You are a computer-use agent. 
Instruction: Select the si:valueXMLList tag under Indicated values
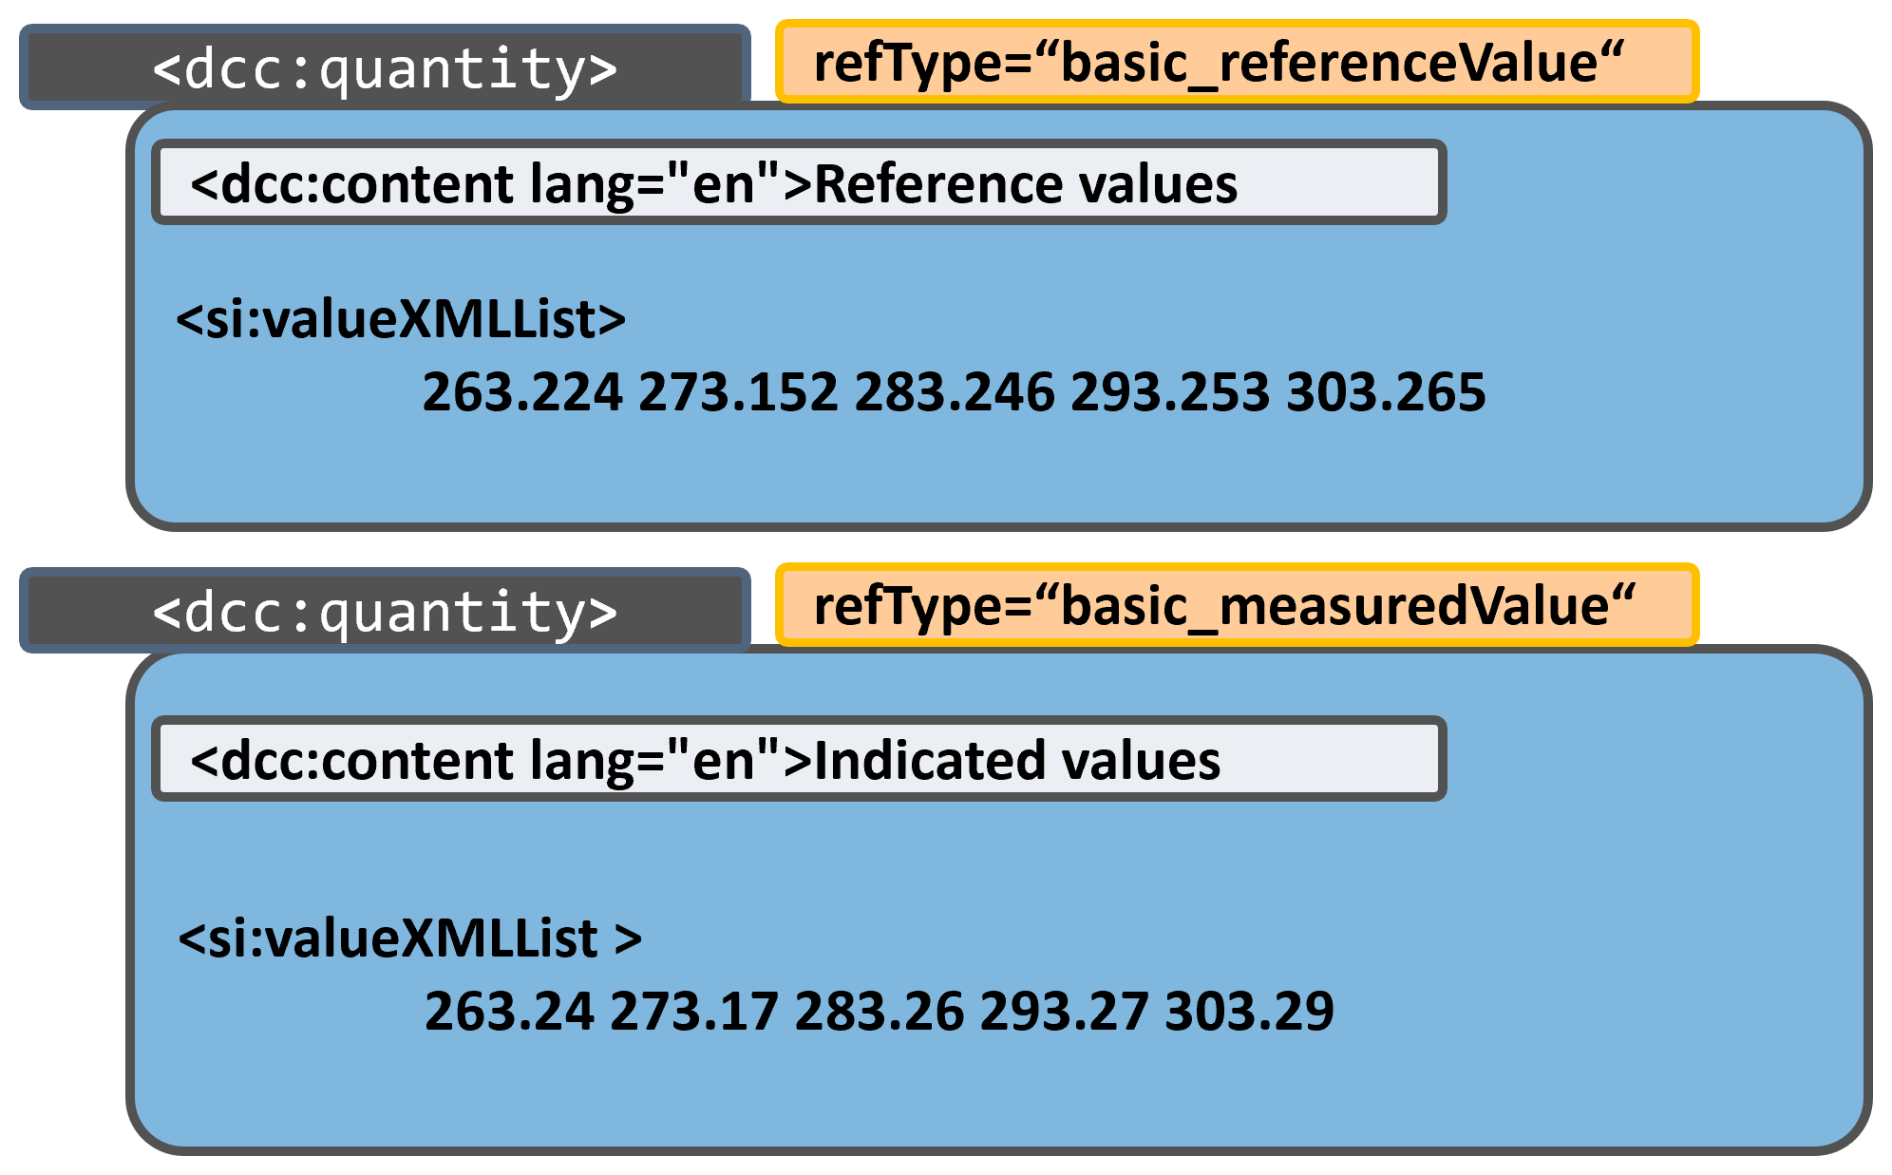coord(409,939)
